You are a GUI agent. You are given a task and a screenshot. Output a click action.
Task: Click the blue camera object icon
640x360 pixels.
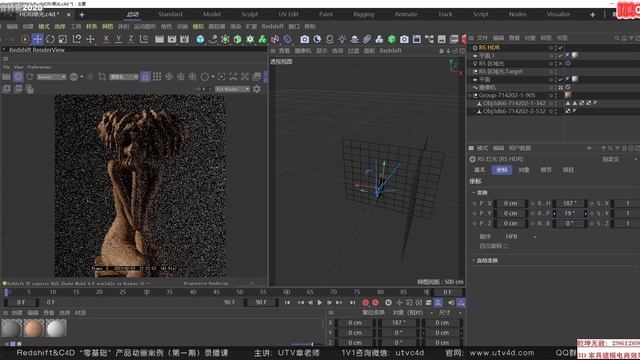pos(304,39)
